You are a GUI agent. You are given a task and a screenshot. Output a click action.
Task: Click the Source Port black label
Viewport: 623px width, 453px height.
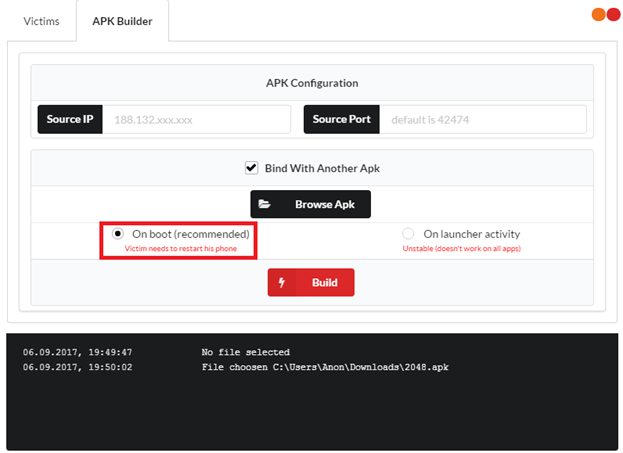pyautogui.click(x=341, y=119)
